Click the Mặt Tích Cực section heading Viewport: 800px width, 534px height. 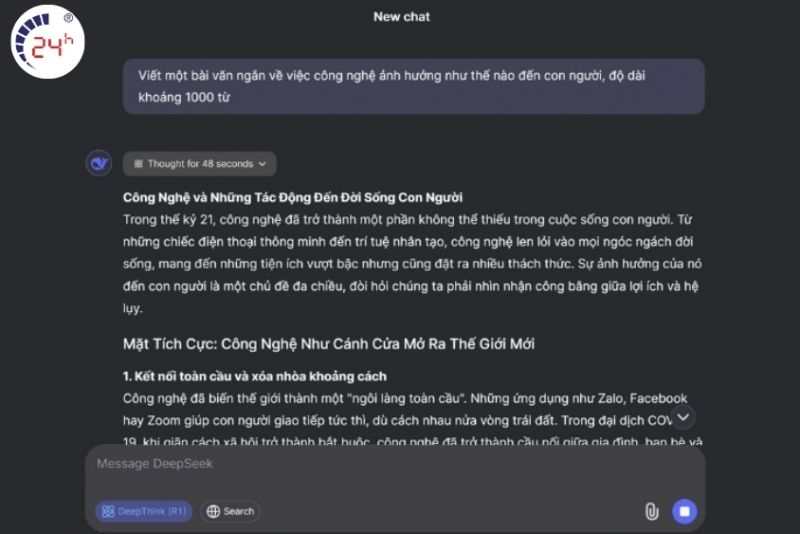point(329,344)
